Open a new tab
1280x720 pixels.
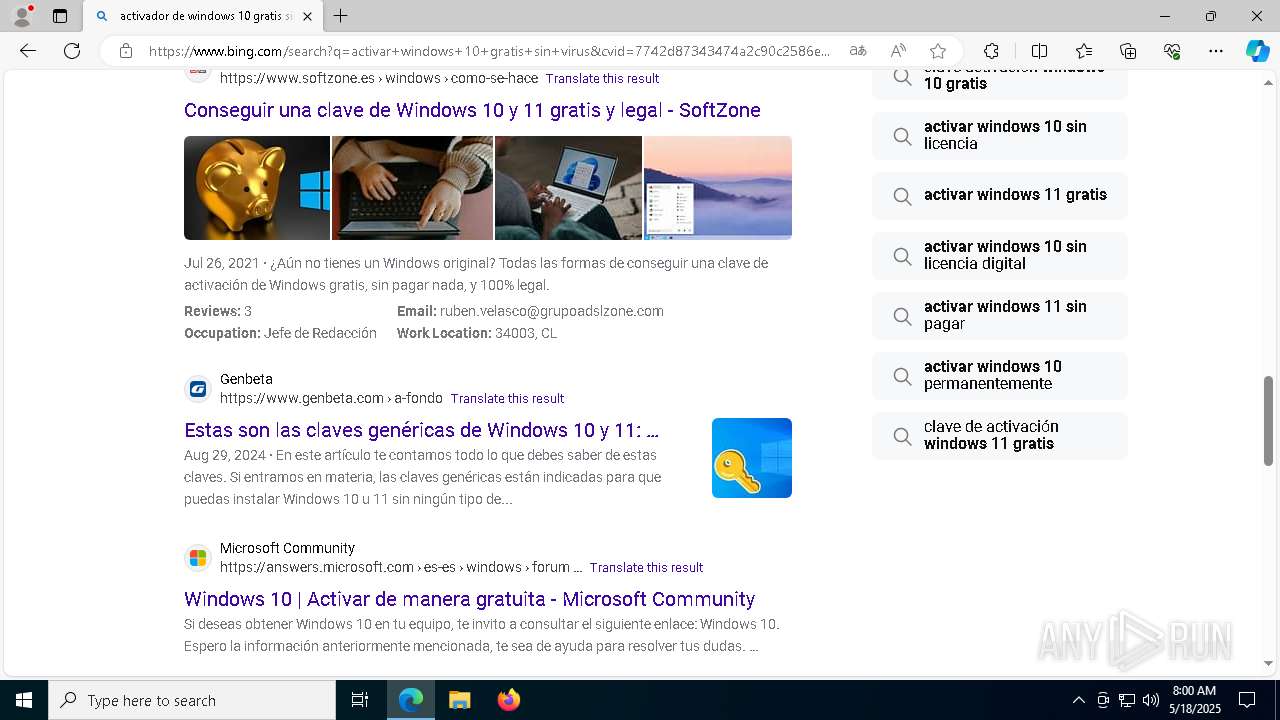click(341, 16)
